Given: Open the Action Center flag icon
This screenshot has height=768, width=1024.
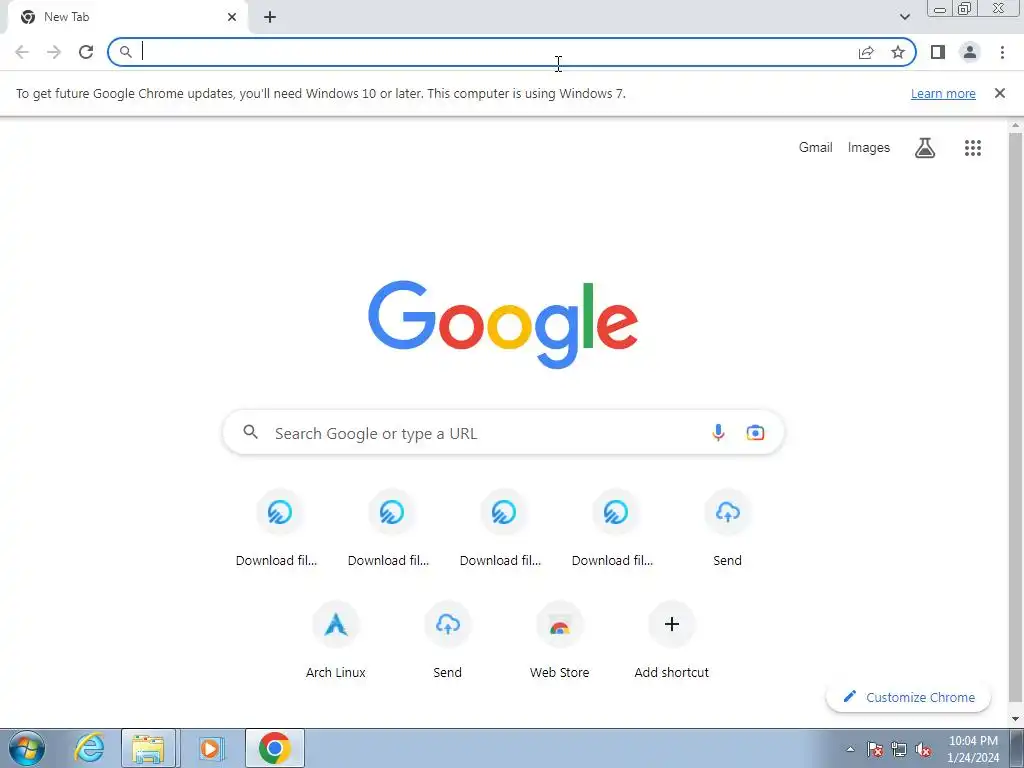Looking at the screenshot, I should [x=875, y=749].
